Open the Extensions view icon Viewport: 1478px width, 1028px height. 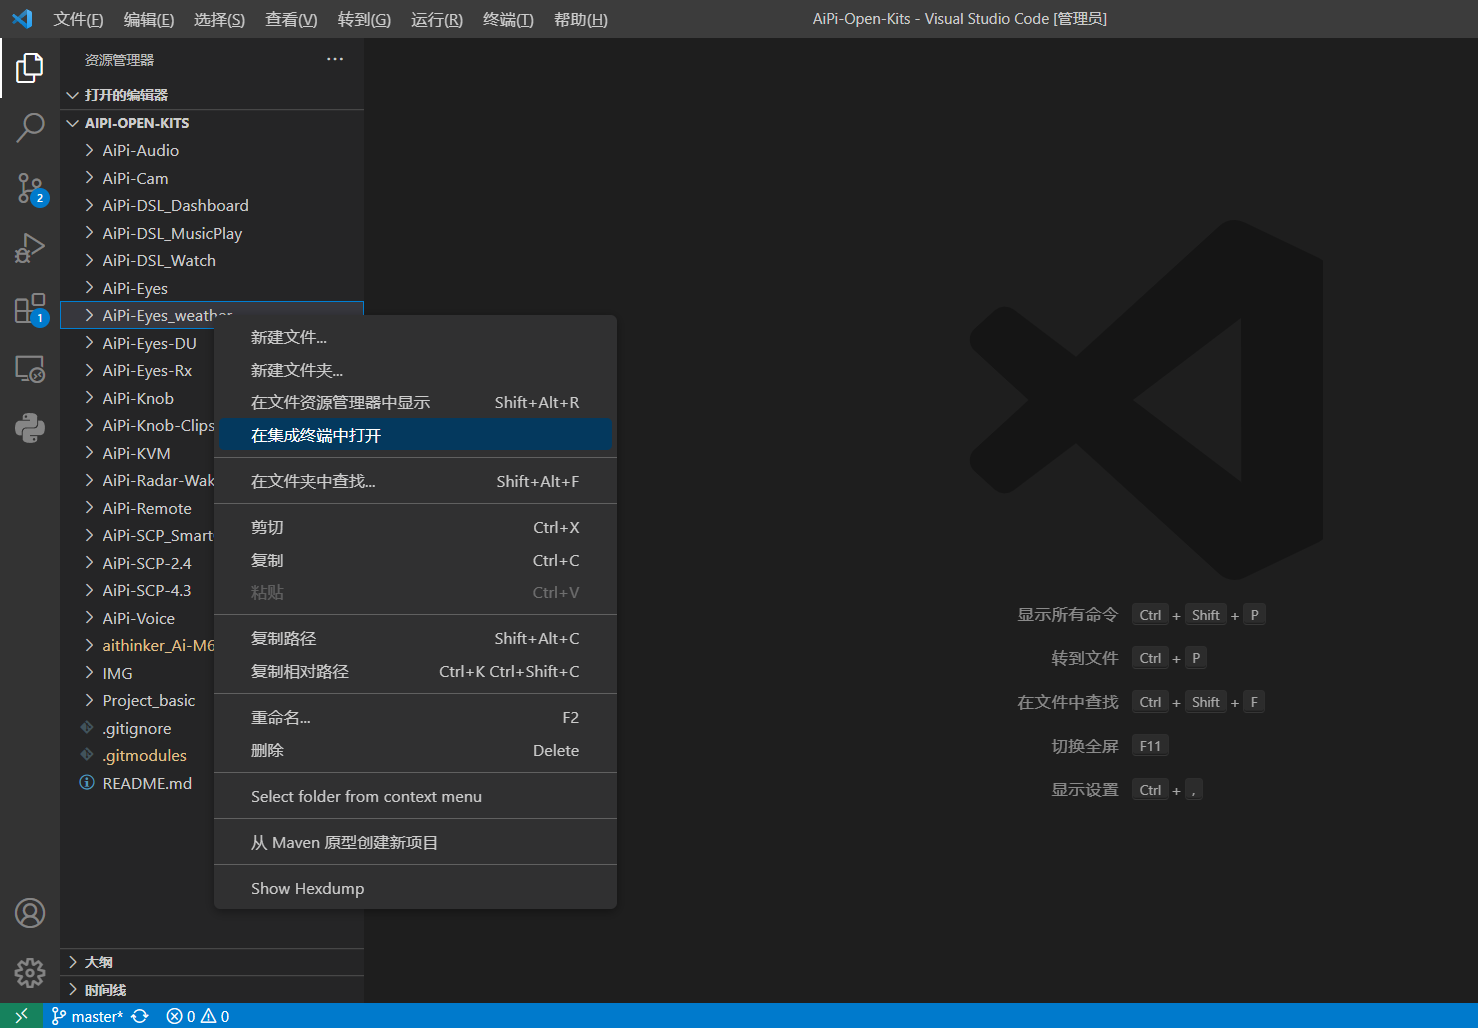(30, 309)
